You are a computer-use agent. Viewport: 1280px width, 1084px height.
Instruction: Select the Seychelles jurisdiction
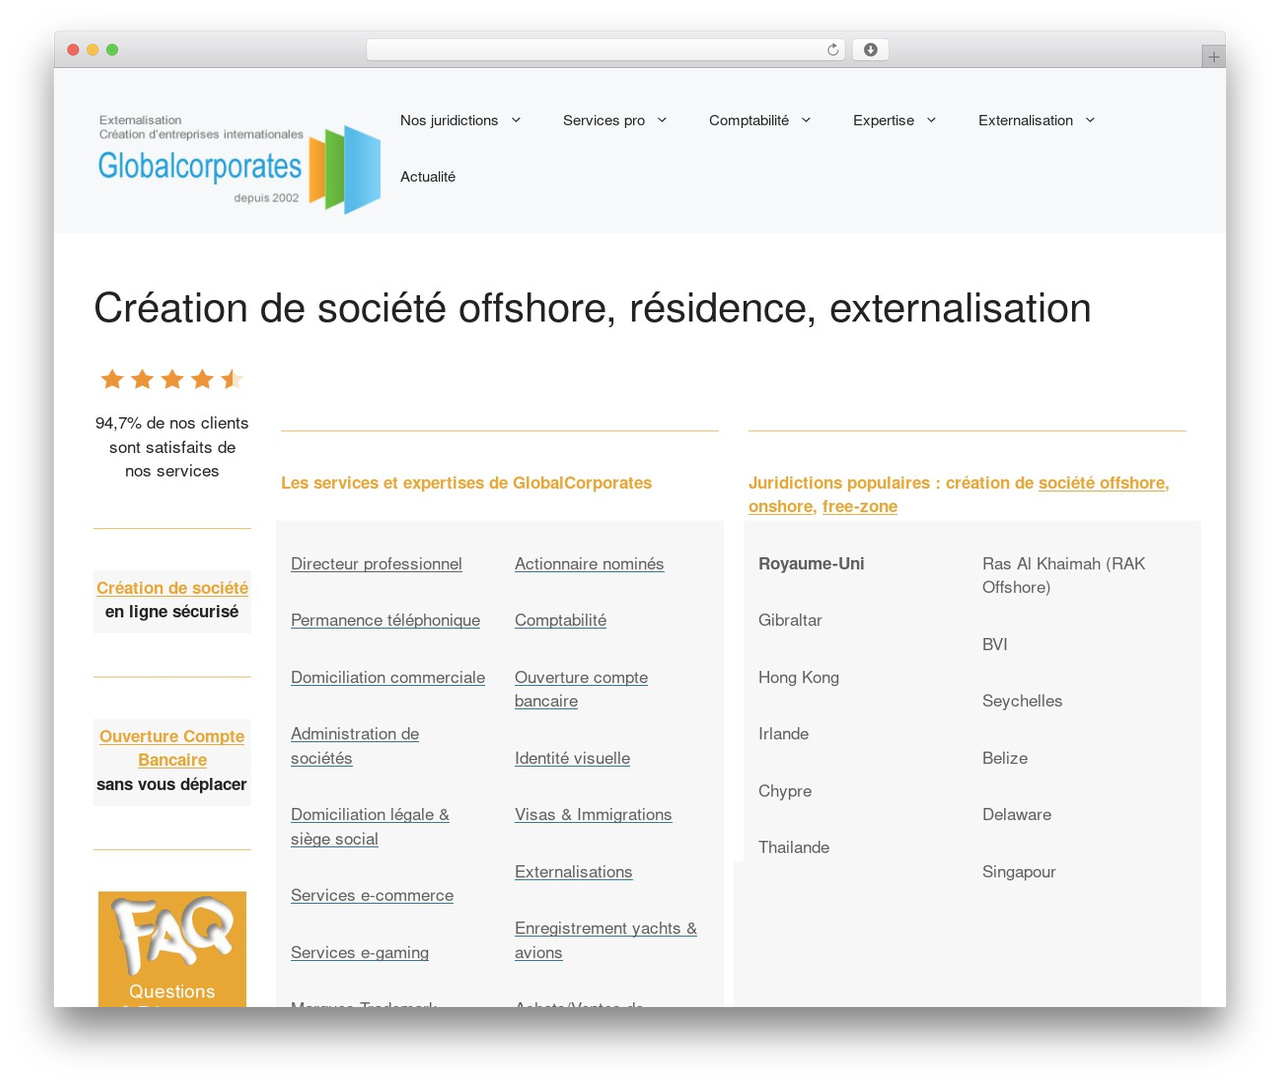tap(1022, 701)
